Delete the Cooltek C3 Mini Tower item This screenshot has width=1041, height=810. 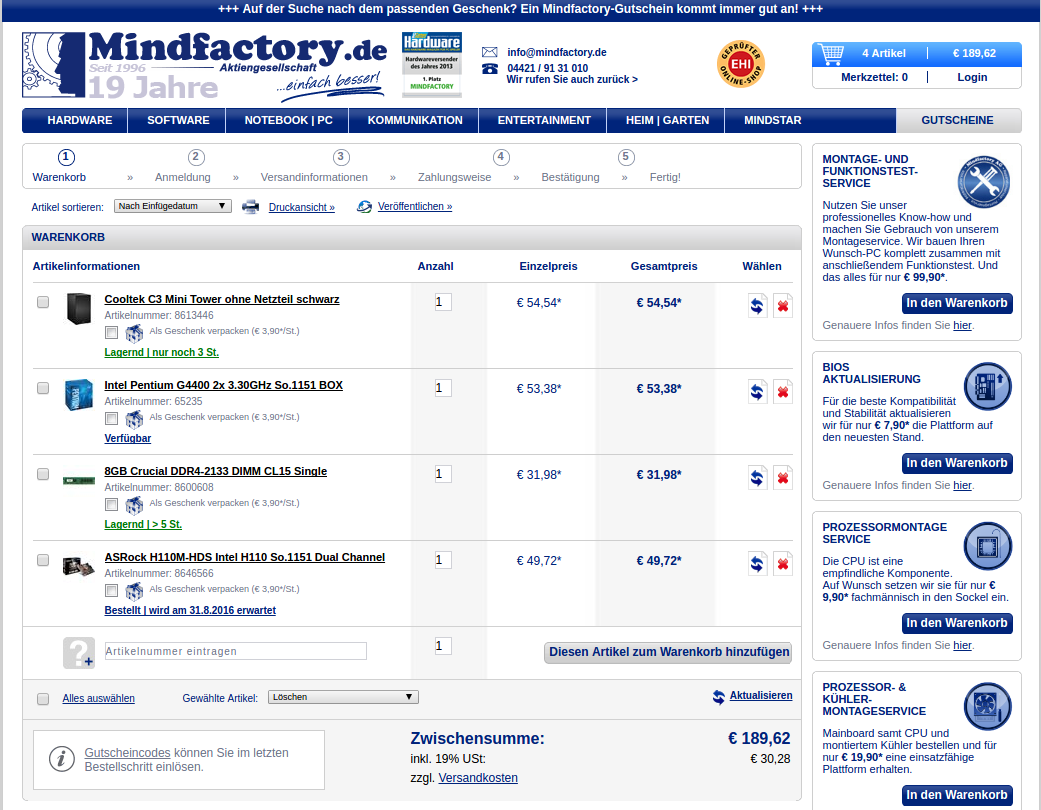[783, 305]
